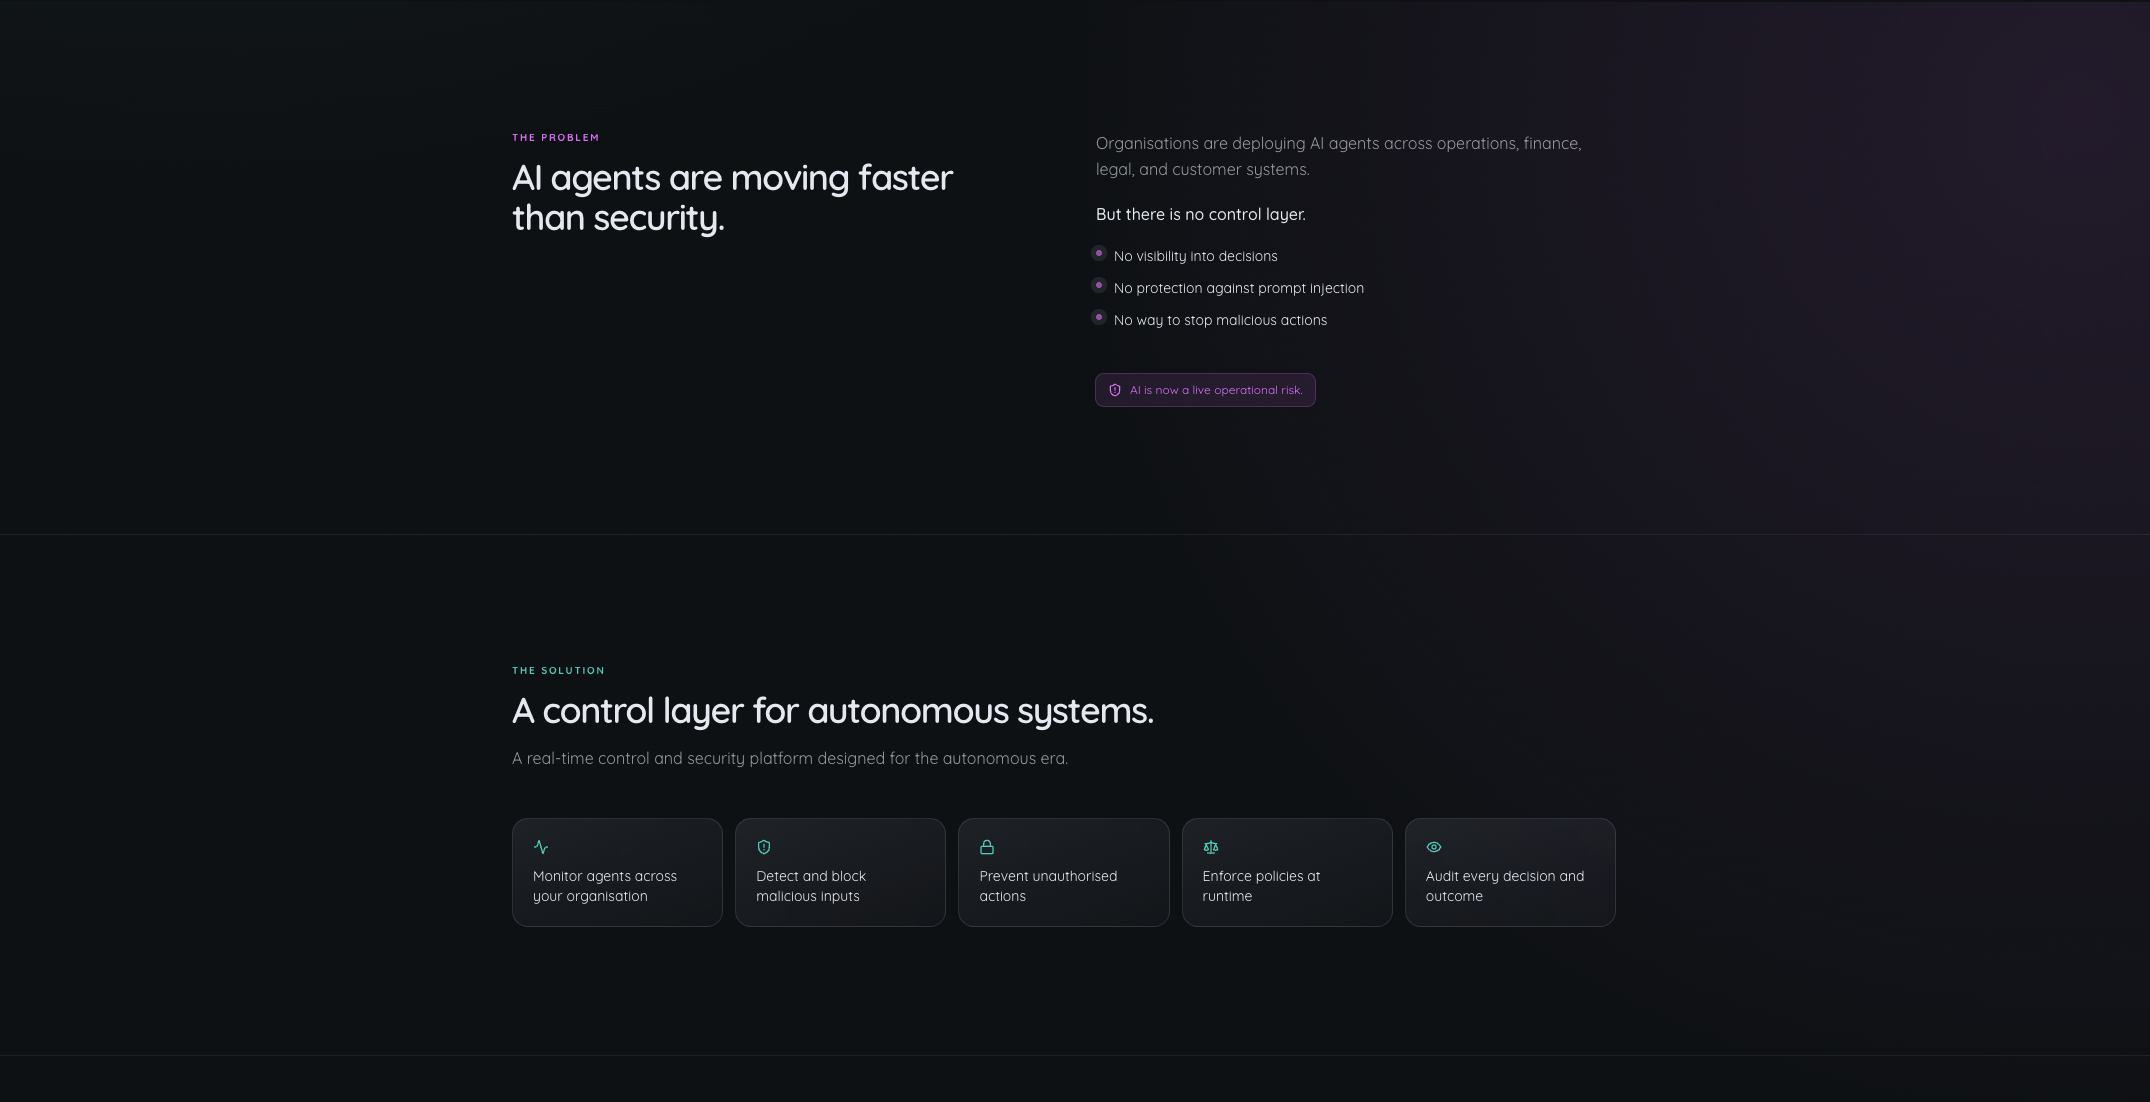The image size is (2150, 1102).
Task: Click the purple bullet beside No way to stop malicious actions
Action: 1099,318
